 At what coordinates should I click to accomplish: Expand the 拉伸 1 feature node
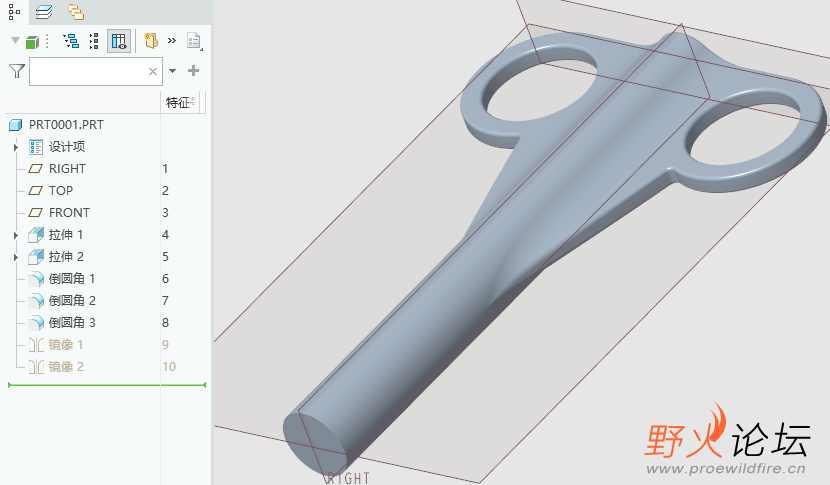[16, 235]
